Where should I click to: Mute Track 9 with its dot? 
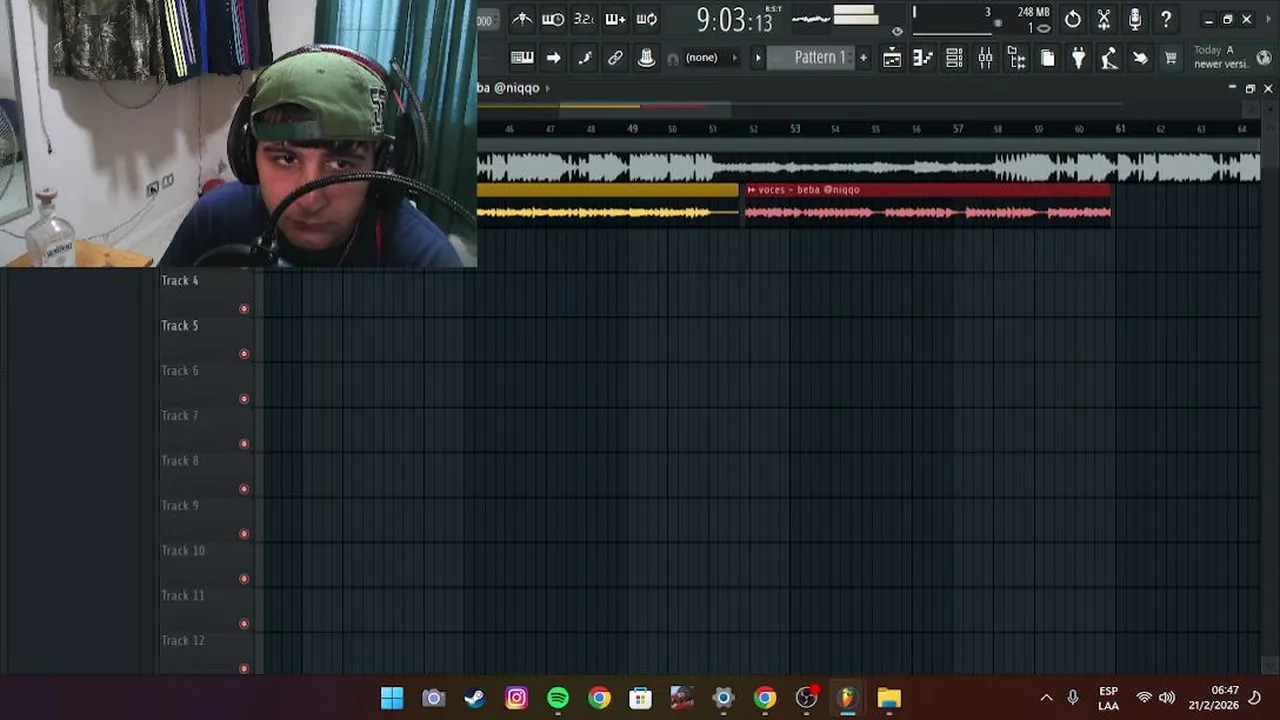coord(244,534)
